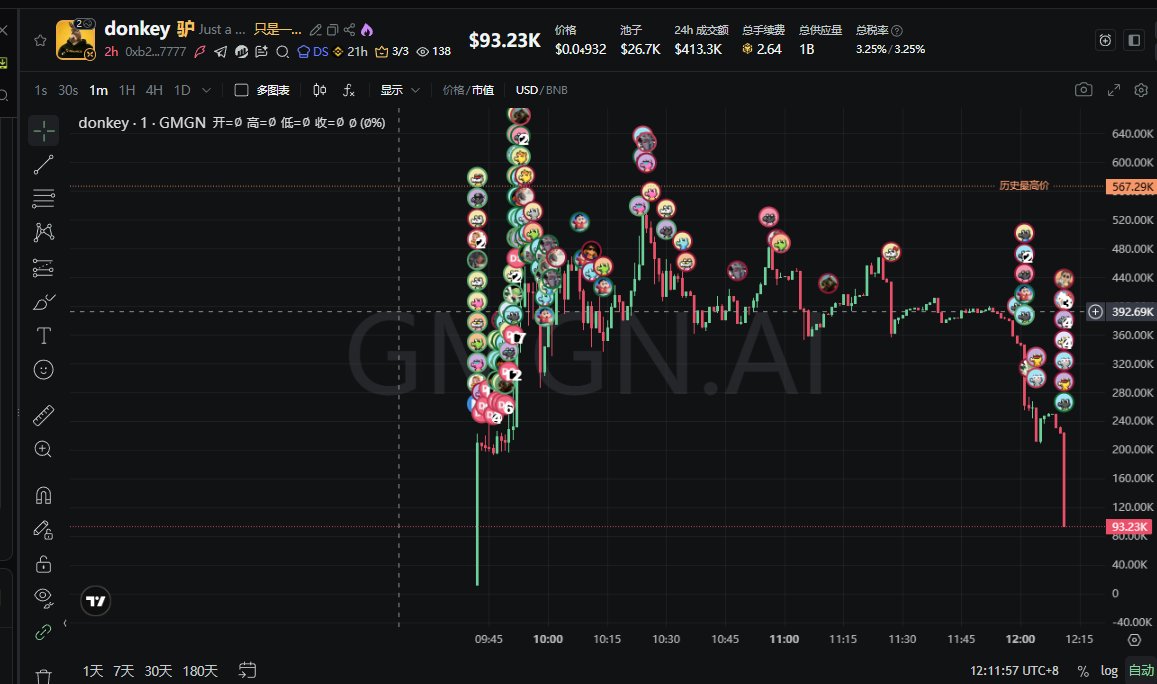Image resolution: width=1157 pixels, height=684 pixels.
Task: Click the TradingView logo badge
Action: [x=95, y=601]
